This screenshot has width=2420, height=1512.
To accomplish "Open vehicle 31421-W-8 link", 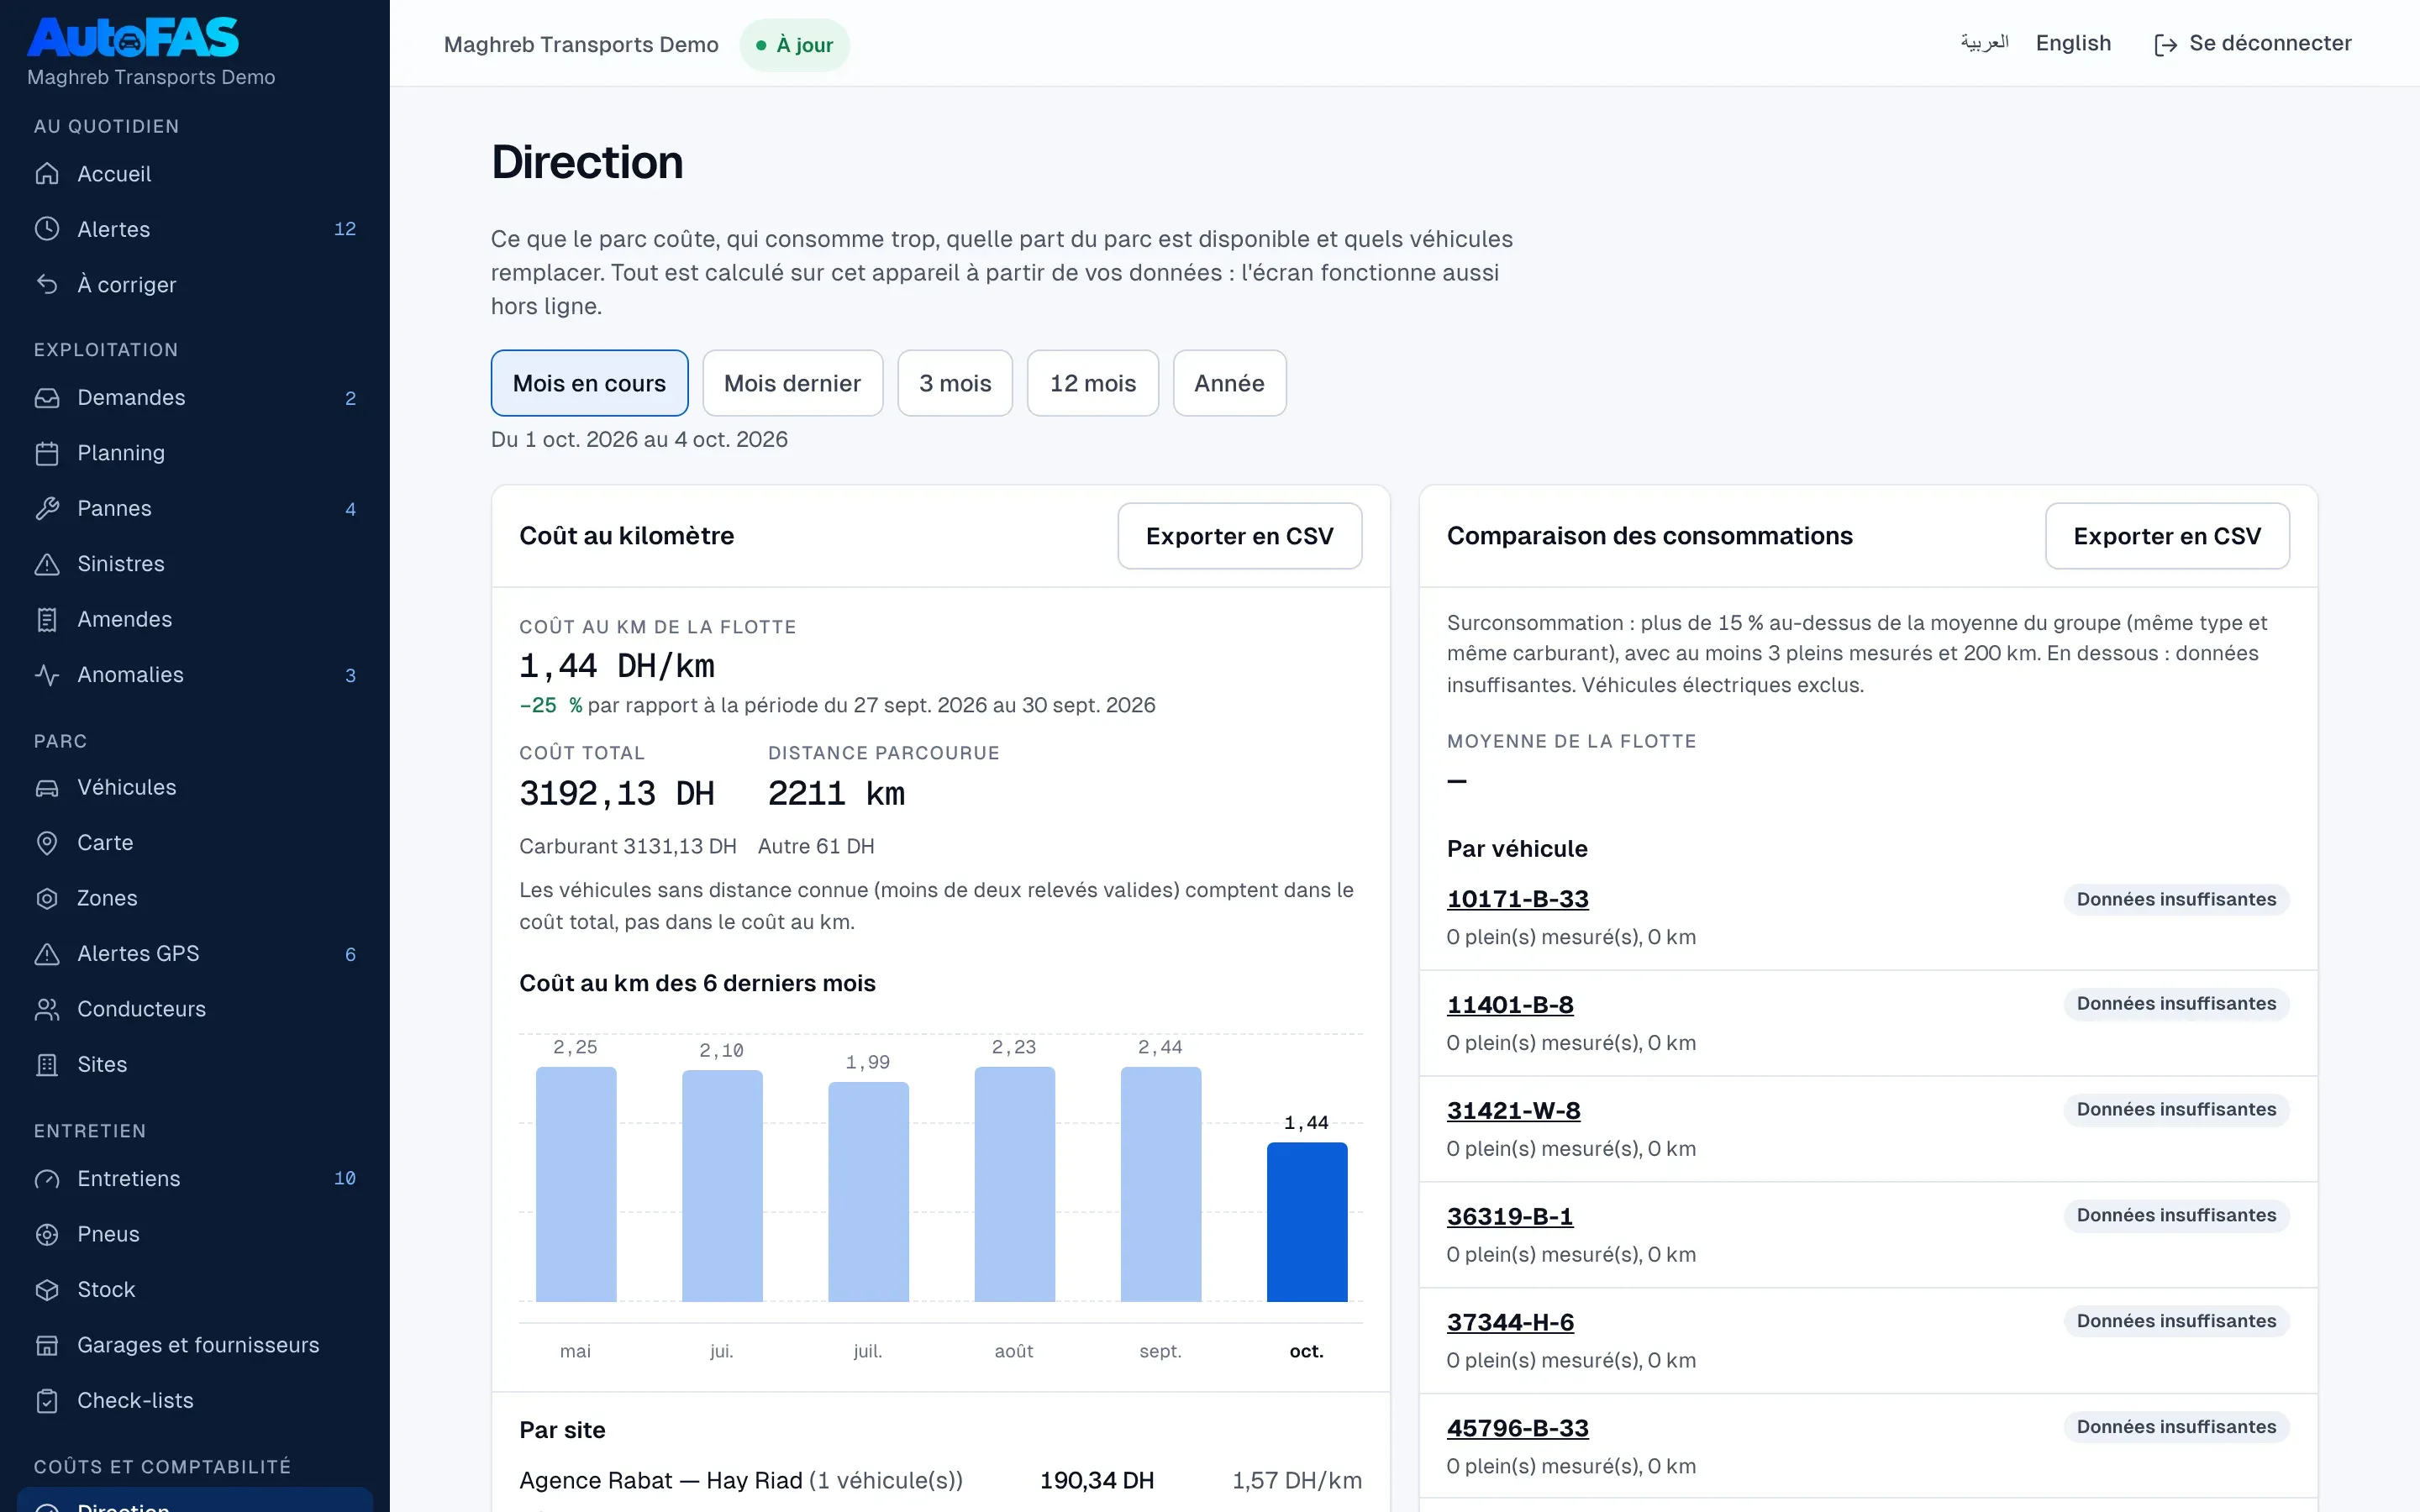I will pos(1513,1111).
